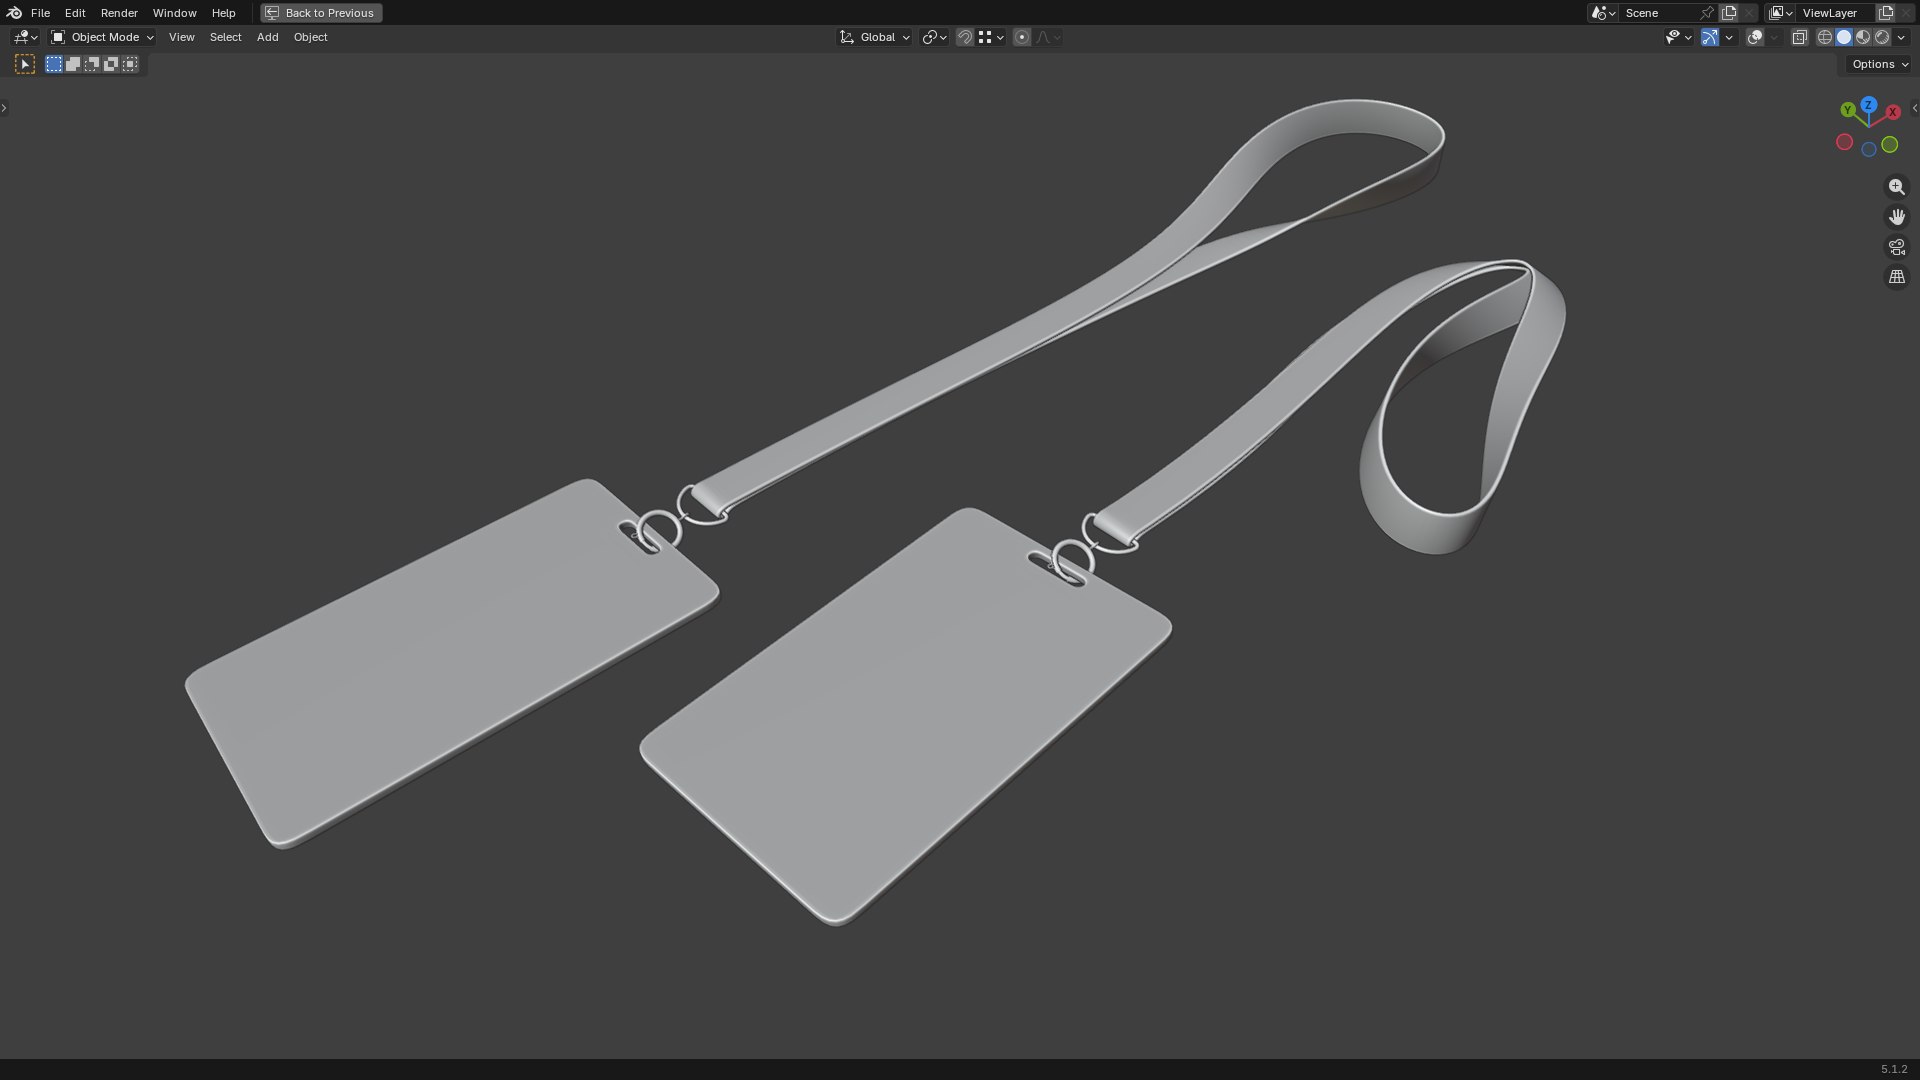1920x1080 pixels.
Task: Open the gizmo settings dropdown arrow
Action: tap(1729, 37)
